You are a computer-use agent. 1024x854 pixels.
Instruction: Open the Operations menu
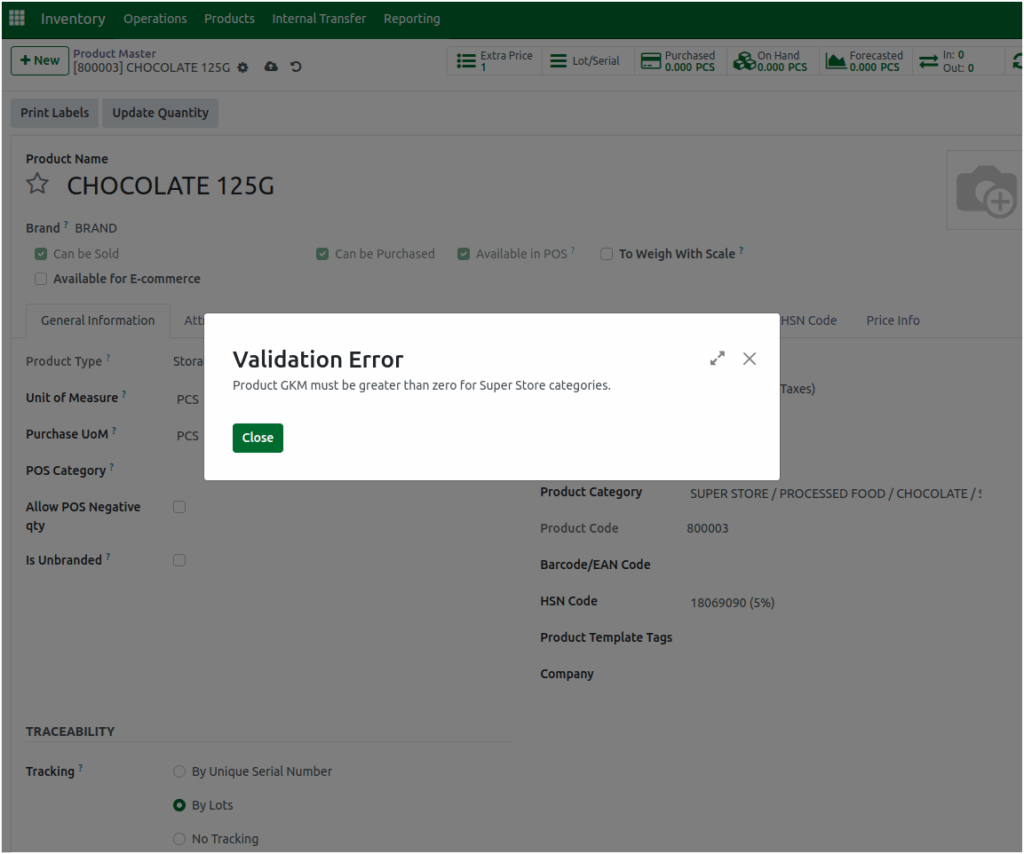(155, 18)
